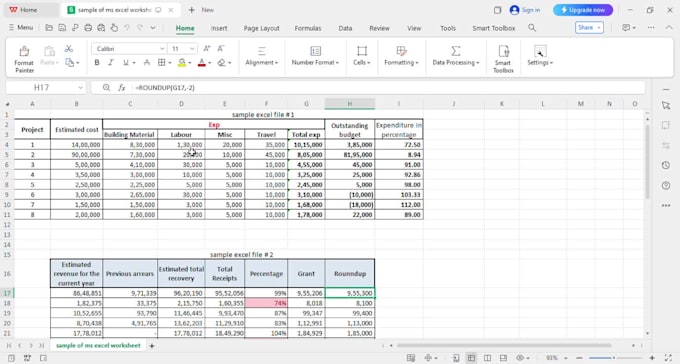Switch to Page Break Preview view
The image size is (680, 364).
503,358
